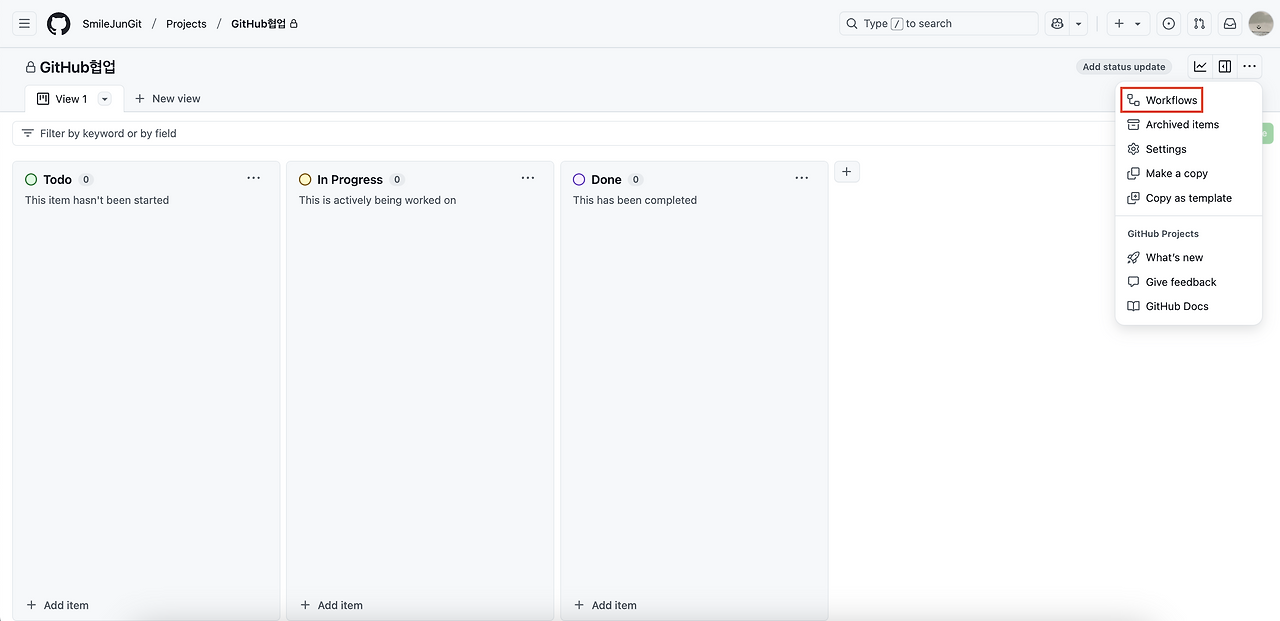Viewport: 1280px width, 621px height.
Task: Click the green Todo status circle
Action: point(31,180)
